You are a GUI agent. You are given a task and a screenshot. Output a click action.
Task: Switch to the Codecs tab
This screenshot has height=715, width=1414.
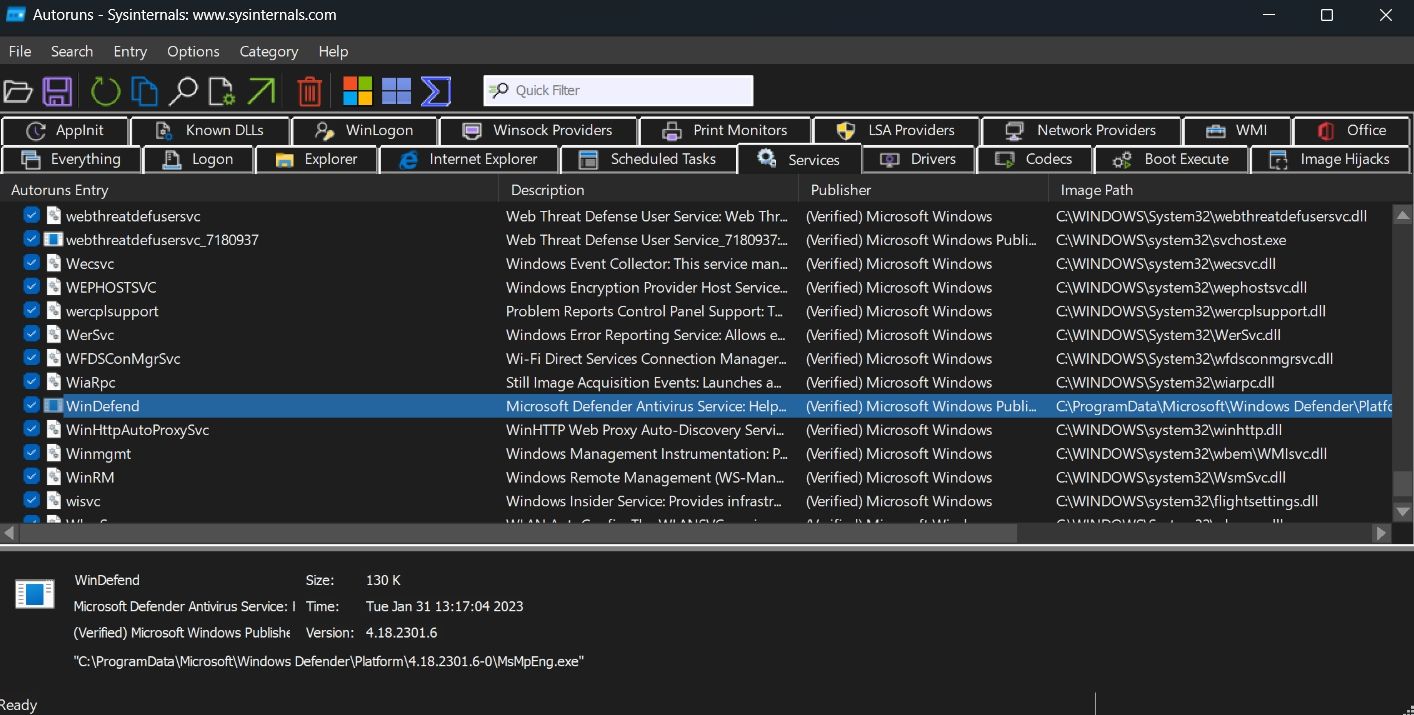[x=1035, y=159]
